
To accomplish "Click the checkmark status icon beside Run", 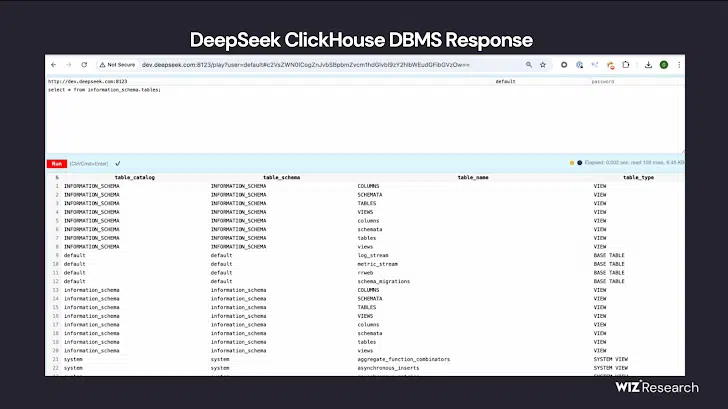I will click(x=118, y=163).
